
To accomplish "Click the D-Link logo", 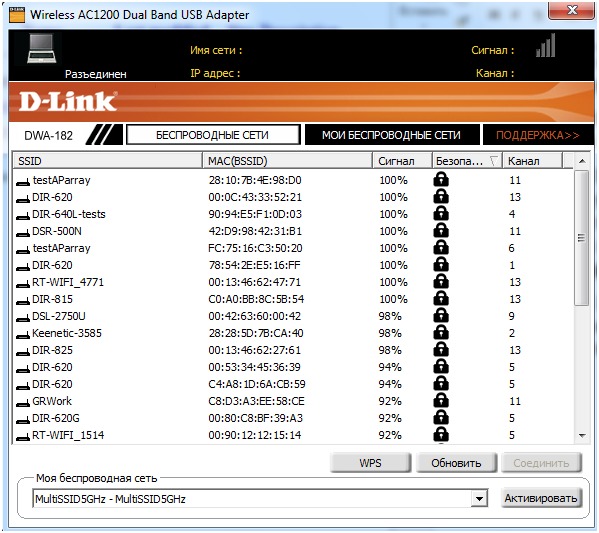I will [68, 102].
